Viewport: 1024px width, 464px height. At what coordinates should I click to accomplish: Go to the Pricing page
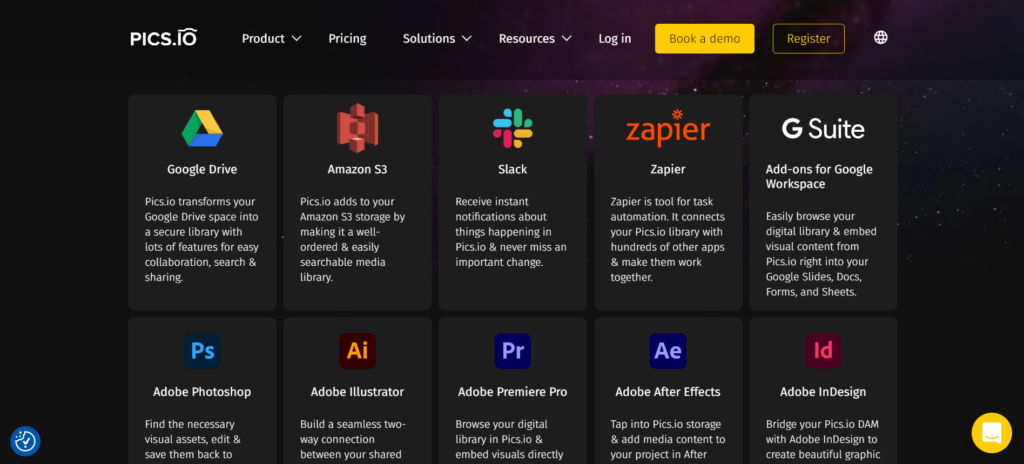coord(347,39)
